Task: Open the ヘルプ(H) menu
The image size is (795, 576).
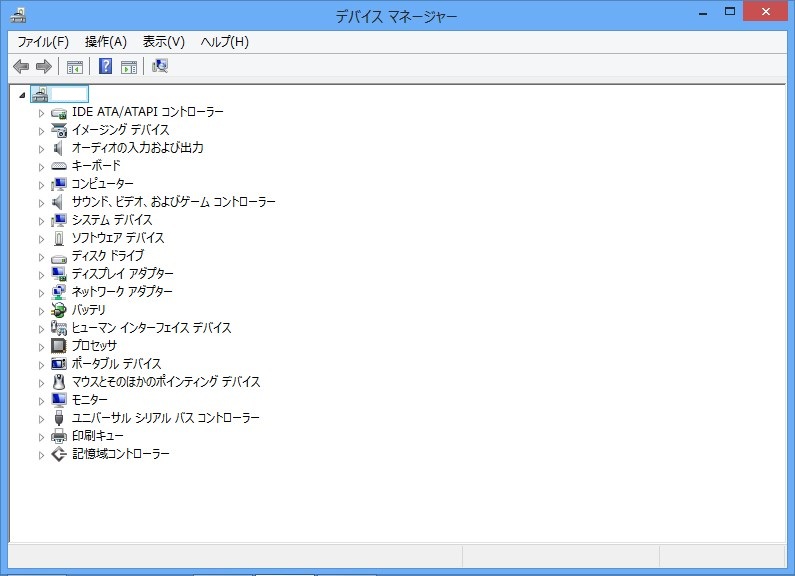Action: pos(225,42)
